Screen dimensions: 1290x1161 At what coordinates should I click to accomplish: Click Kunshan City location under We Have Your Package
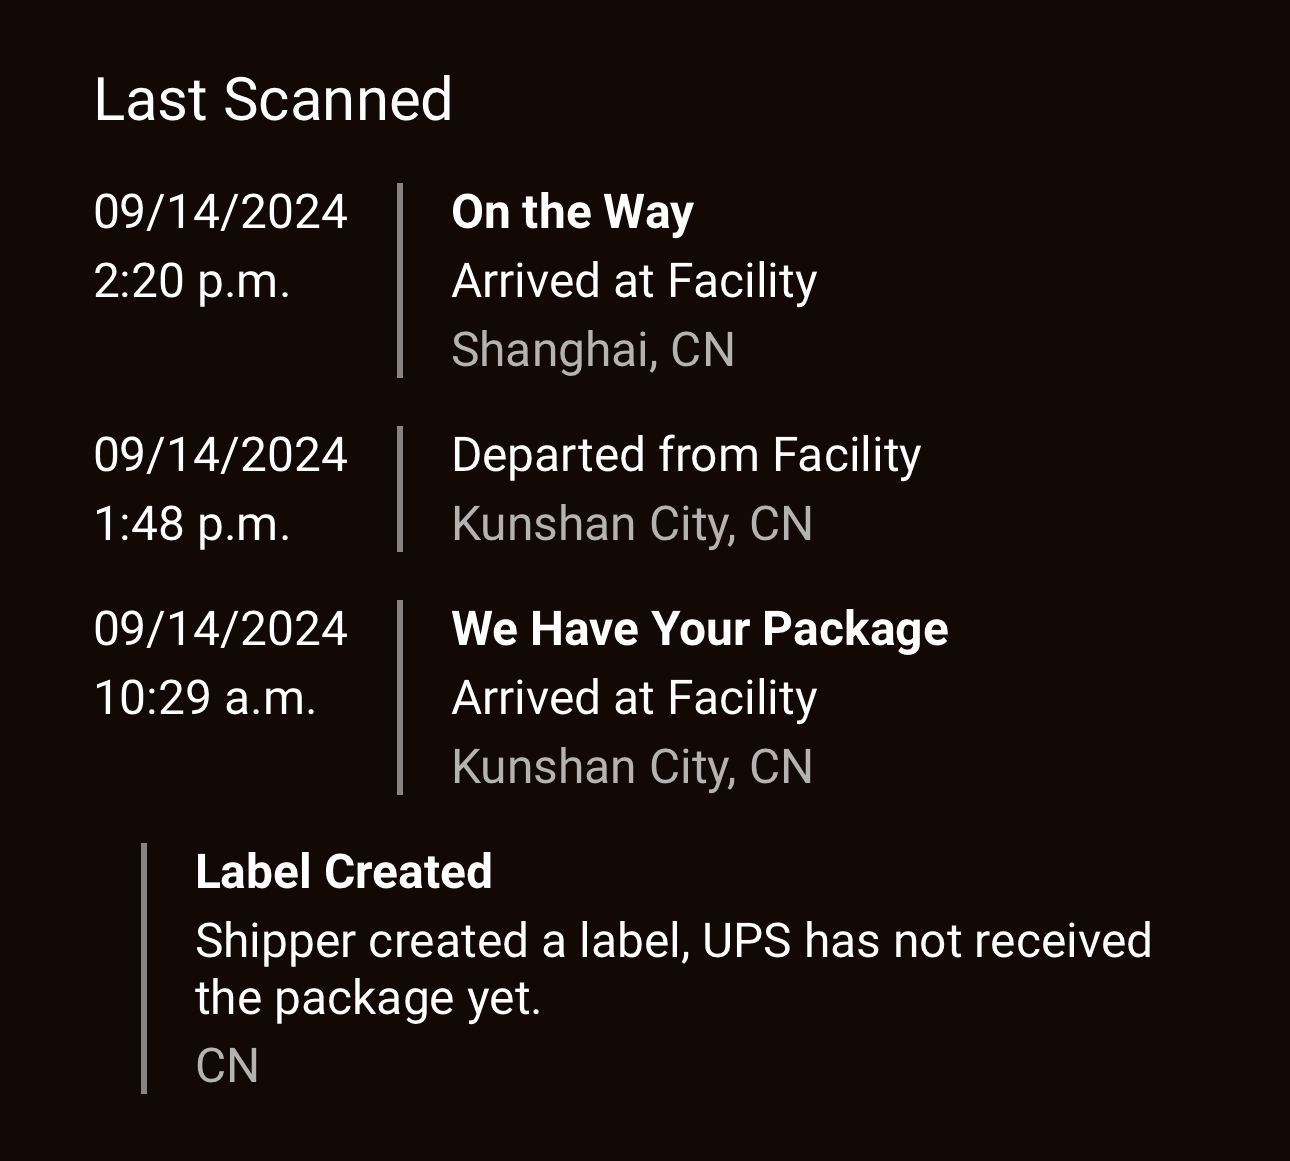(x=632, y=767)
